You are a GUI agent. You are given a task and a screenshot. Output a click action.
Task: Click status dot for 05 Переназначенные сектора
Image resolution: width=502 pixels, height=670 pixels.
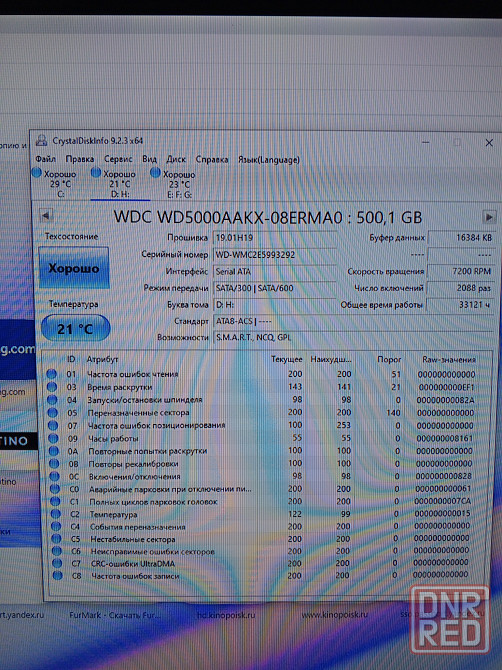(53, 412)
